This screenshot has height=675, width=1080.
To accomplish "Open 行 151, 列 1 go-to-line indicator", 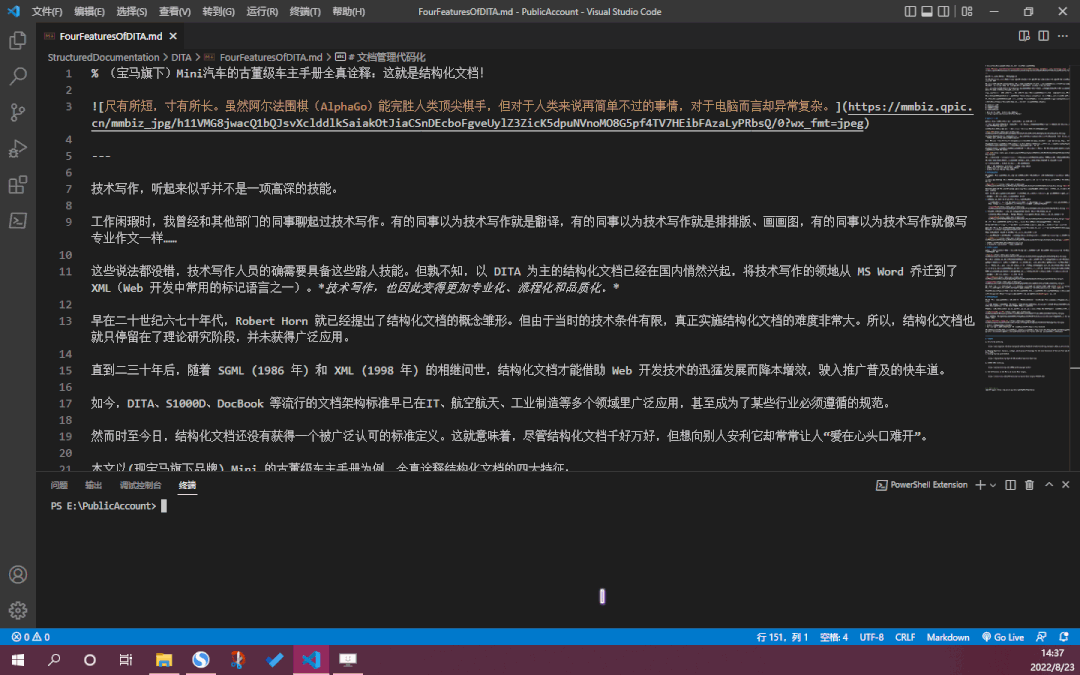I will click(782, 637).
